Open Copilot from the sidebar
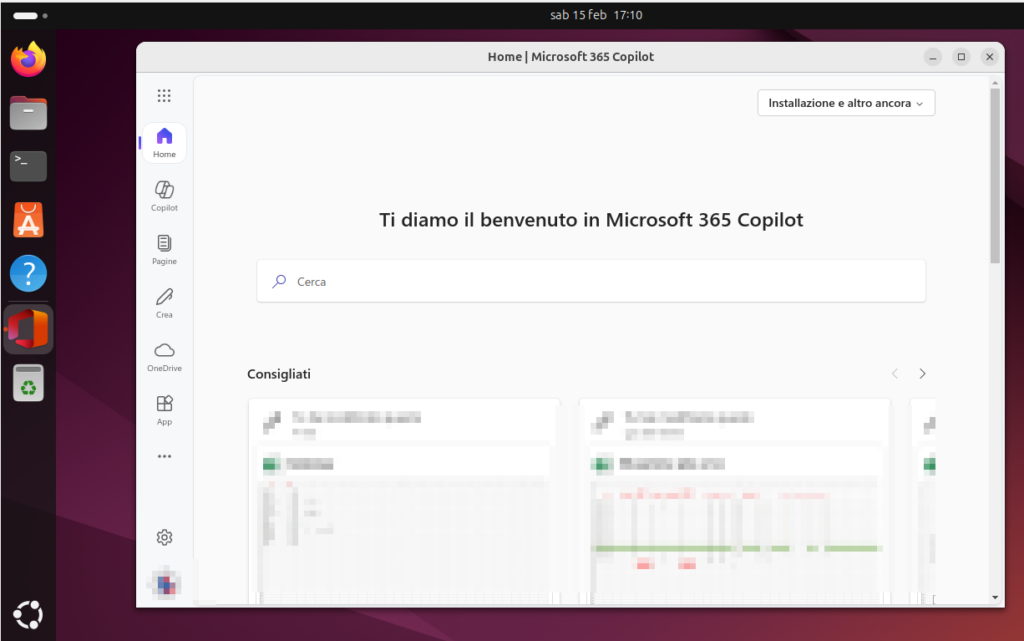Image resolution: width=1024 pixels, height=641 pixels. (x=164, y=196)
